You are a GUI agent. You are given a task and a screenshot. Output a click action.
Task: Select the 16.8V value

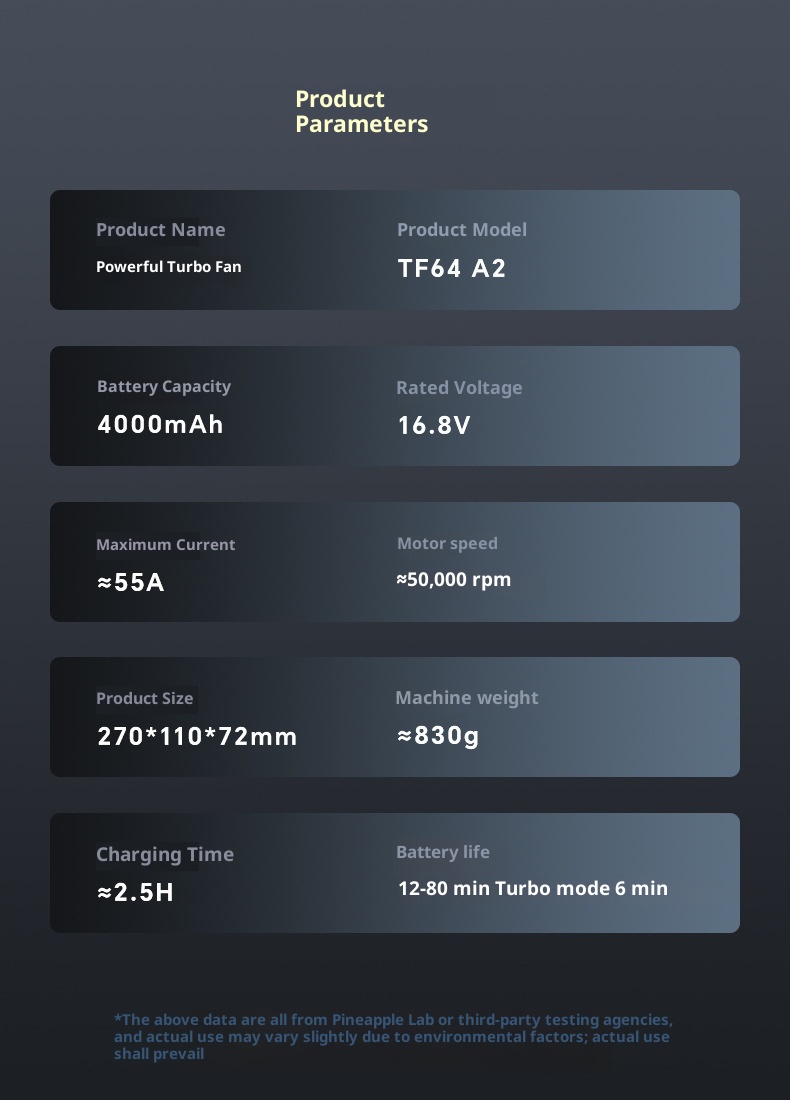point(433,426)
